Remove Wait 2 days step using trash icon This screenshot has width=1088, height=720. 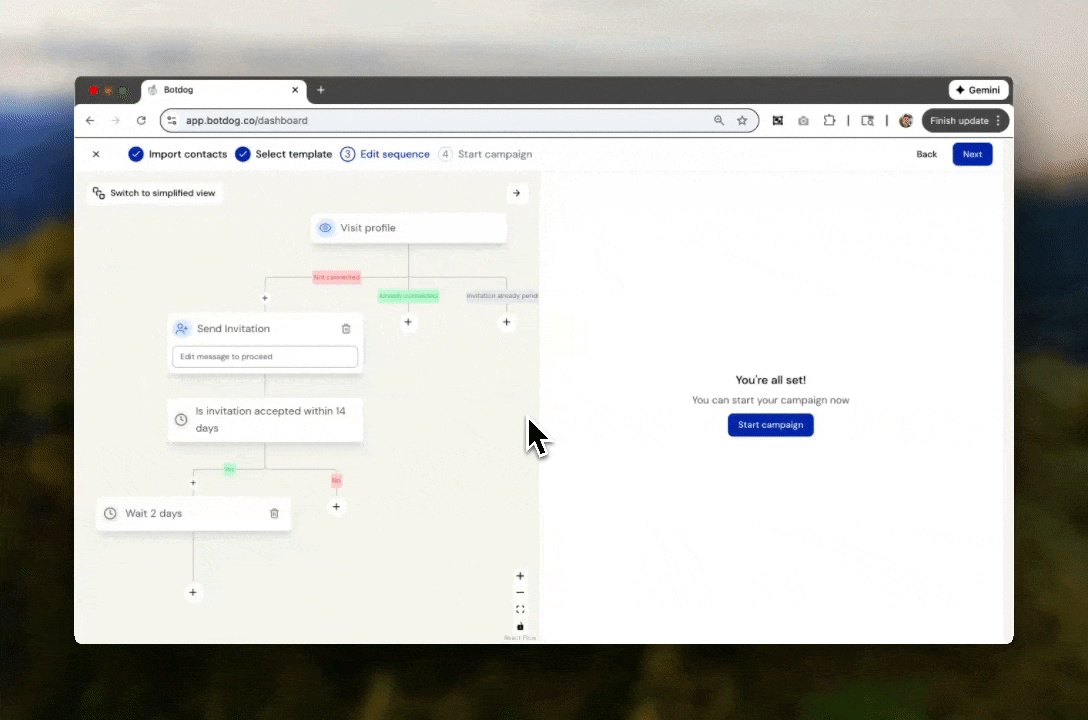[x=274, y=513]
